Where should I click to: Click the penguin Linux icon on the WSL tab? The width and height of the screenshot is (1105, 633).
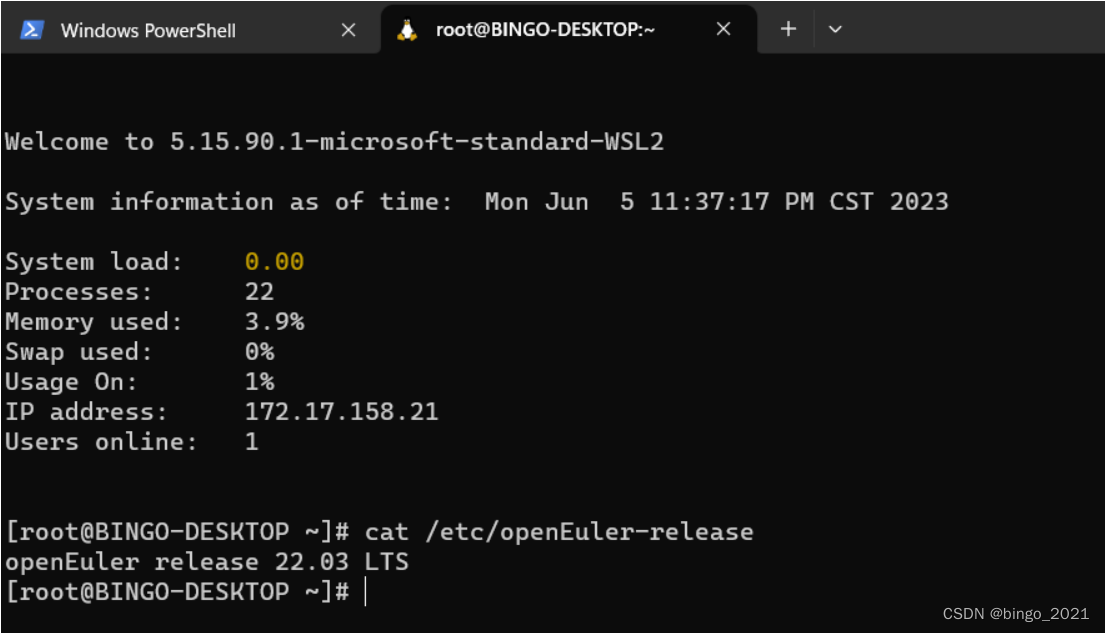pyautogui.click(x=406, y=30)
